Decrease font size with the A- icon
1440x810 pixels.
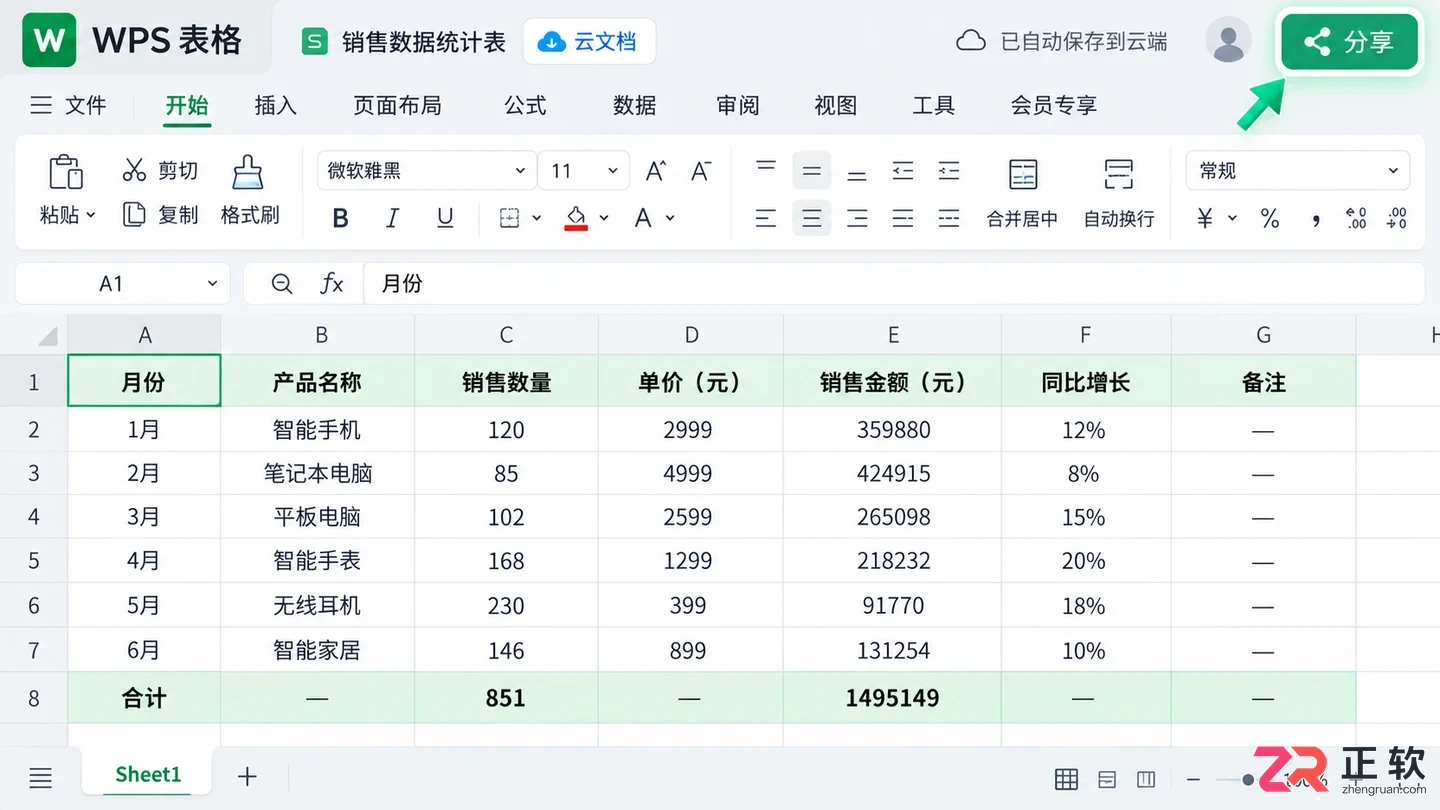tap(701, 171)
